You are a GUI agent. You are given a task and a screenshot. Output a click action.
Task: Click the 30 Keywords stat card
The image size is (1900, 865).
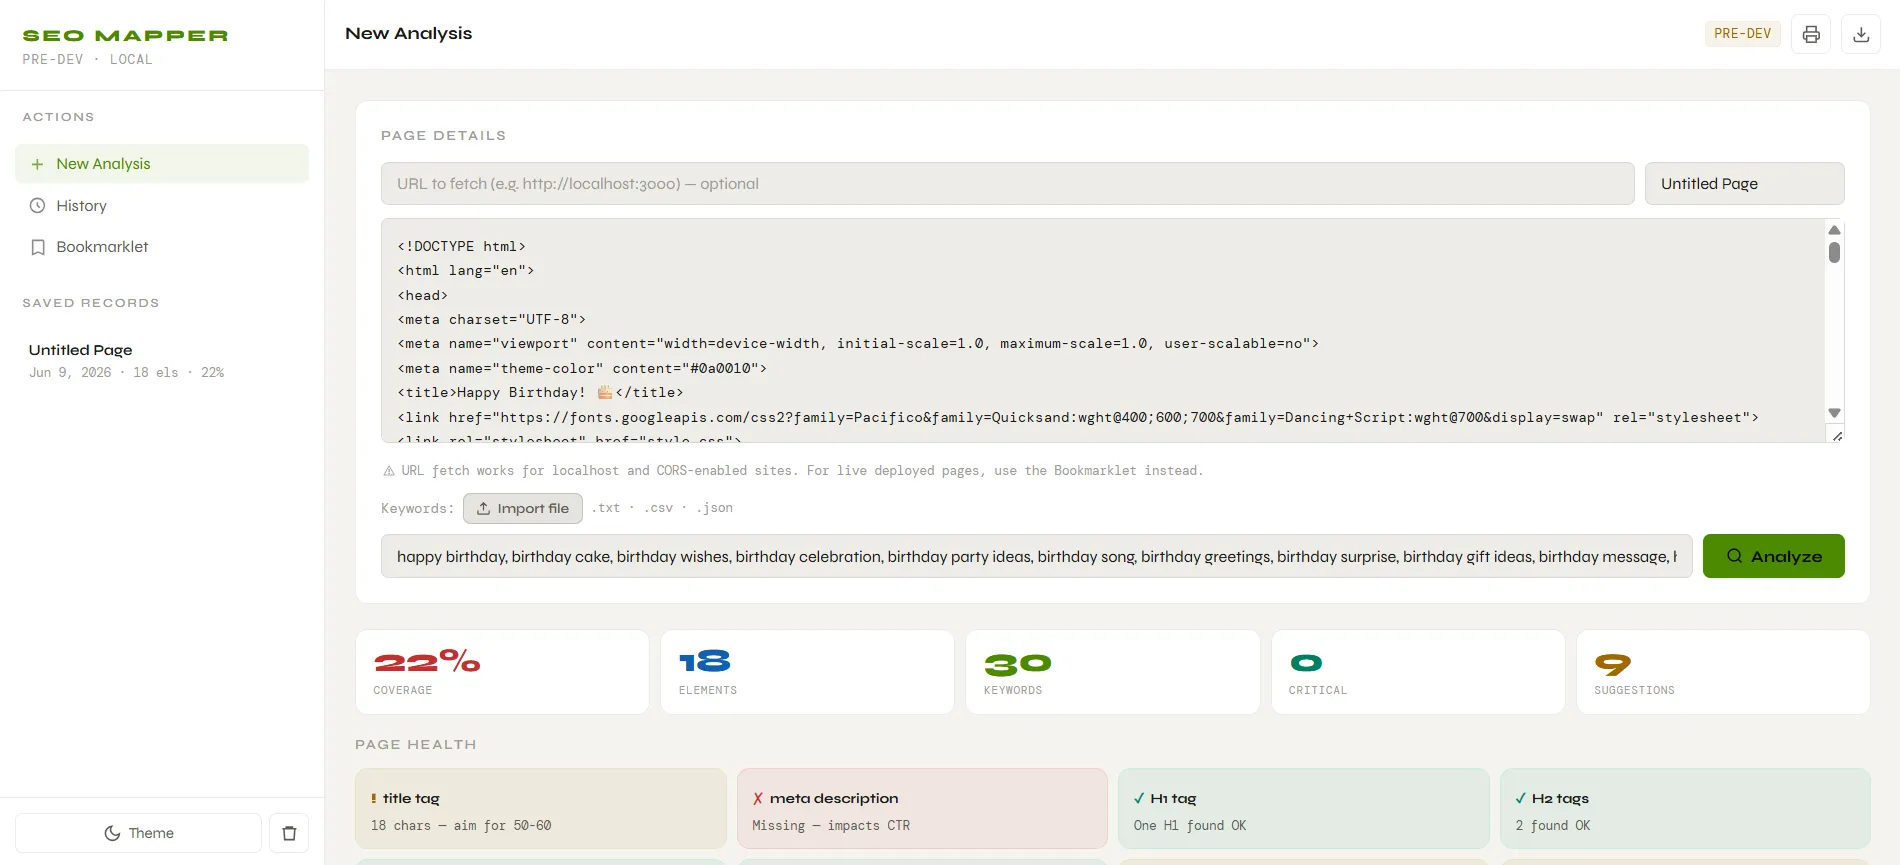pos(1112,672)
